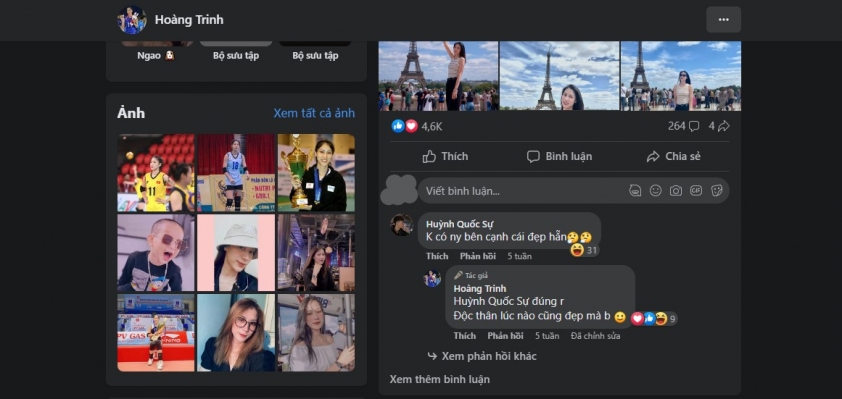Expand Xem thêm bình luận
The width and height of the screenshot is (842, 399).
[439, 379]
